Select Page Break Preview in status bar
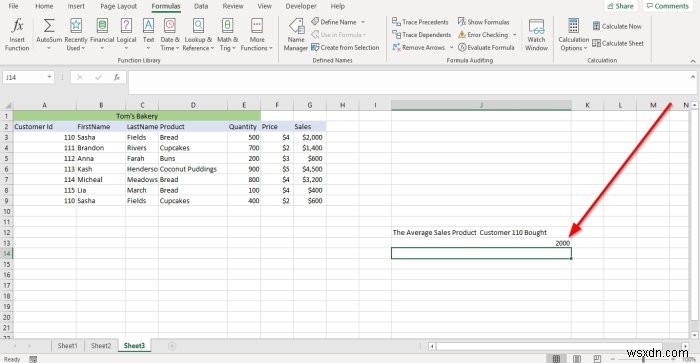Screen dimensions: 700x363 (597, 359)
